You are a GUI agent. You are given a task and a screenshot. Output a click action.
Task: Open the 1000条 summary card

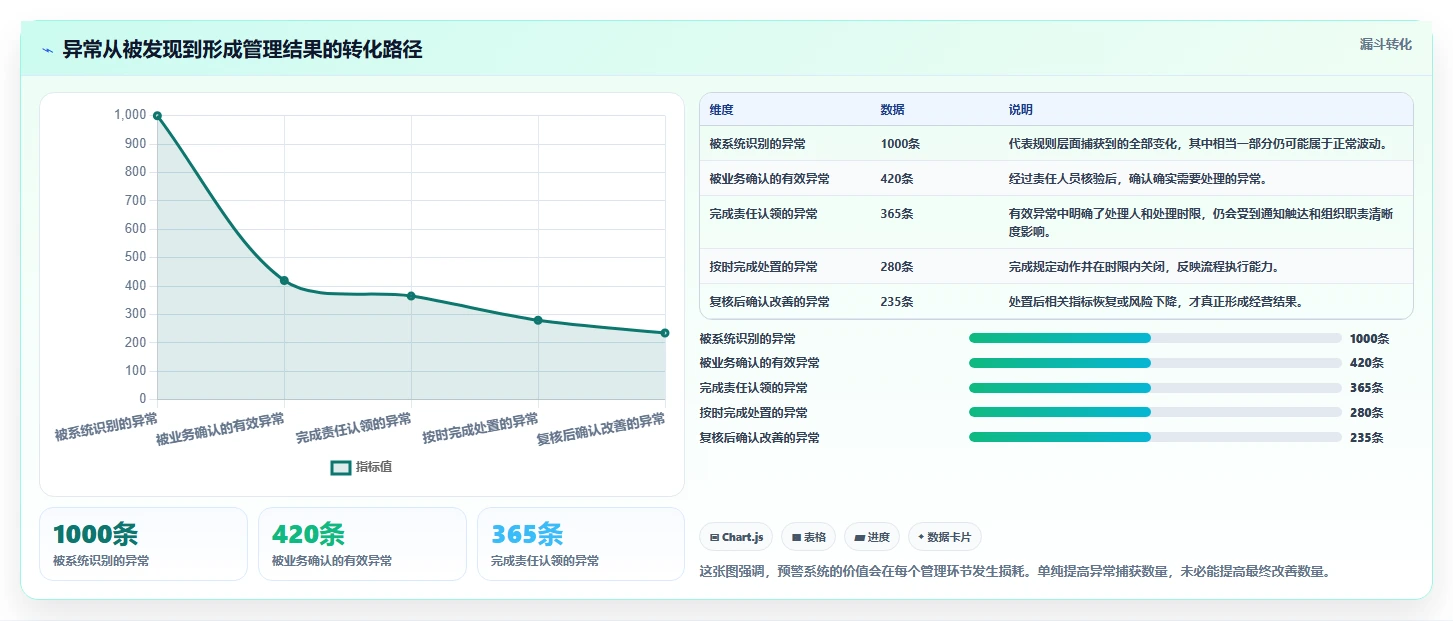coord(143,544)
